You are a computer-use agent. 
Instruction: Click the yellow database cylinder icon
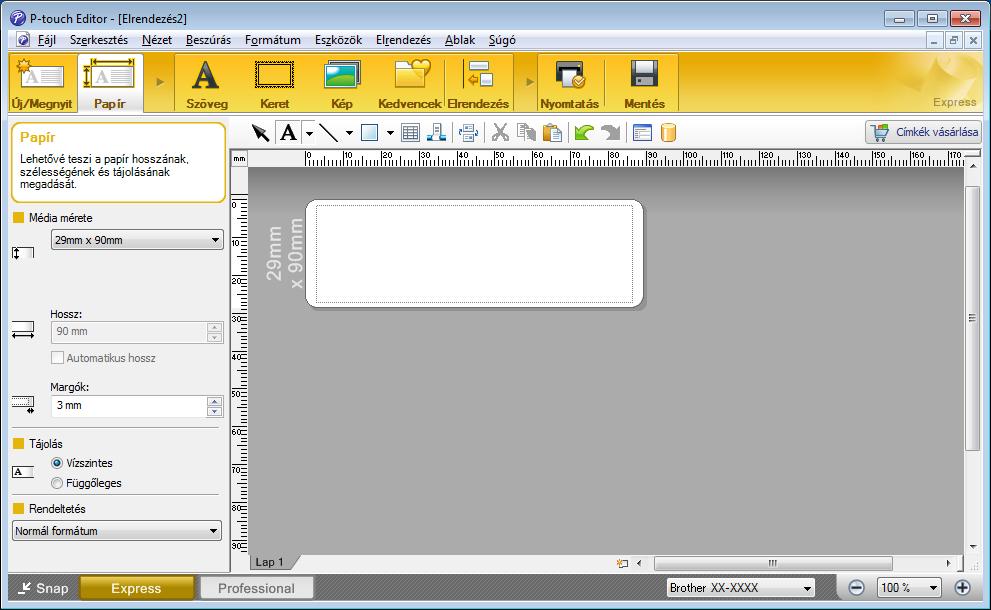668,133
